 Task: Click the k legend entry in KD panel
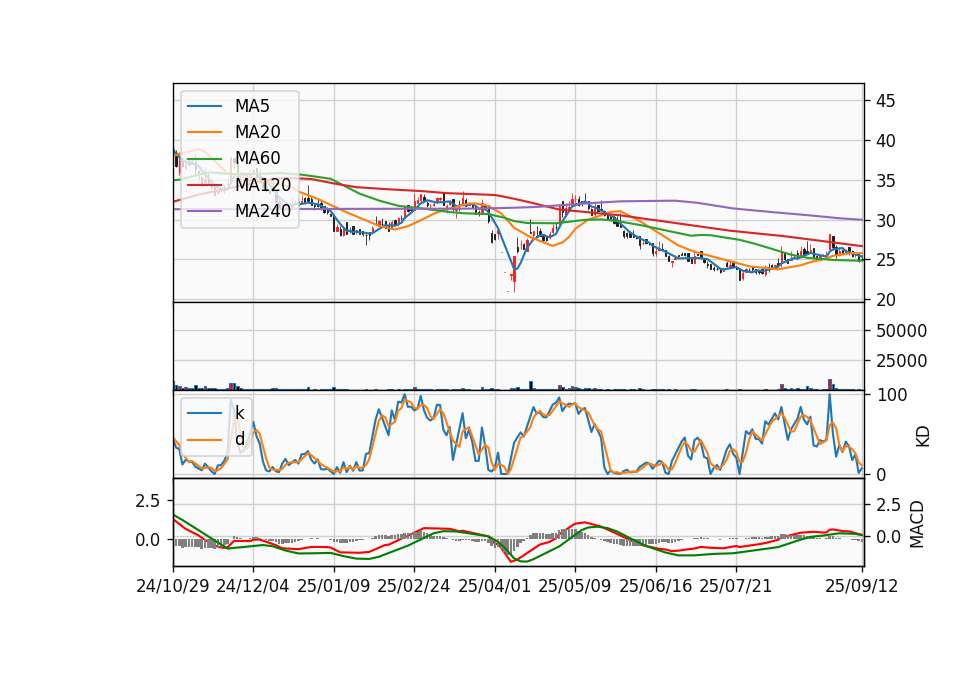216,413
